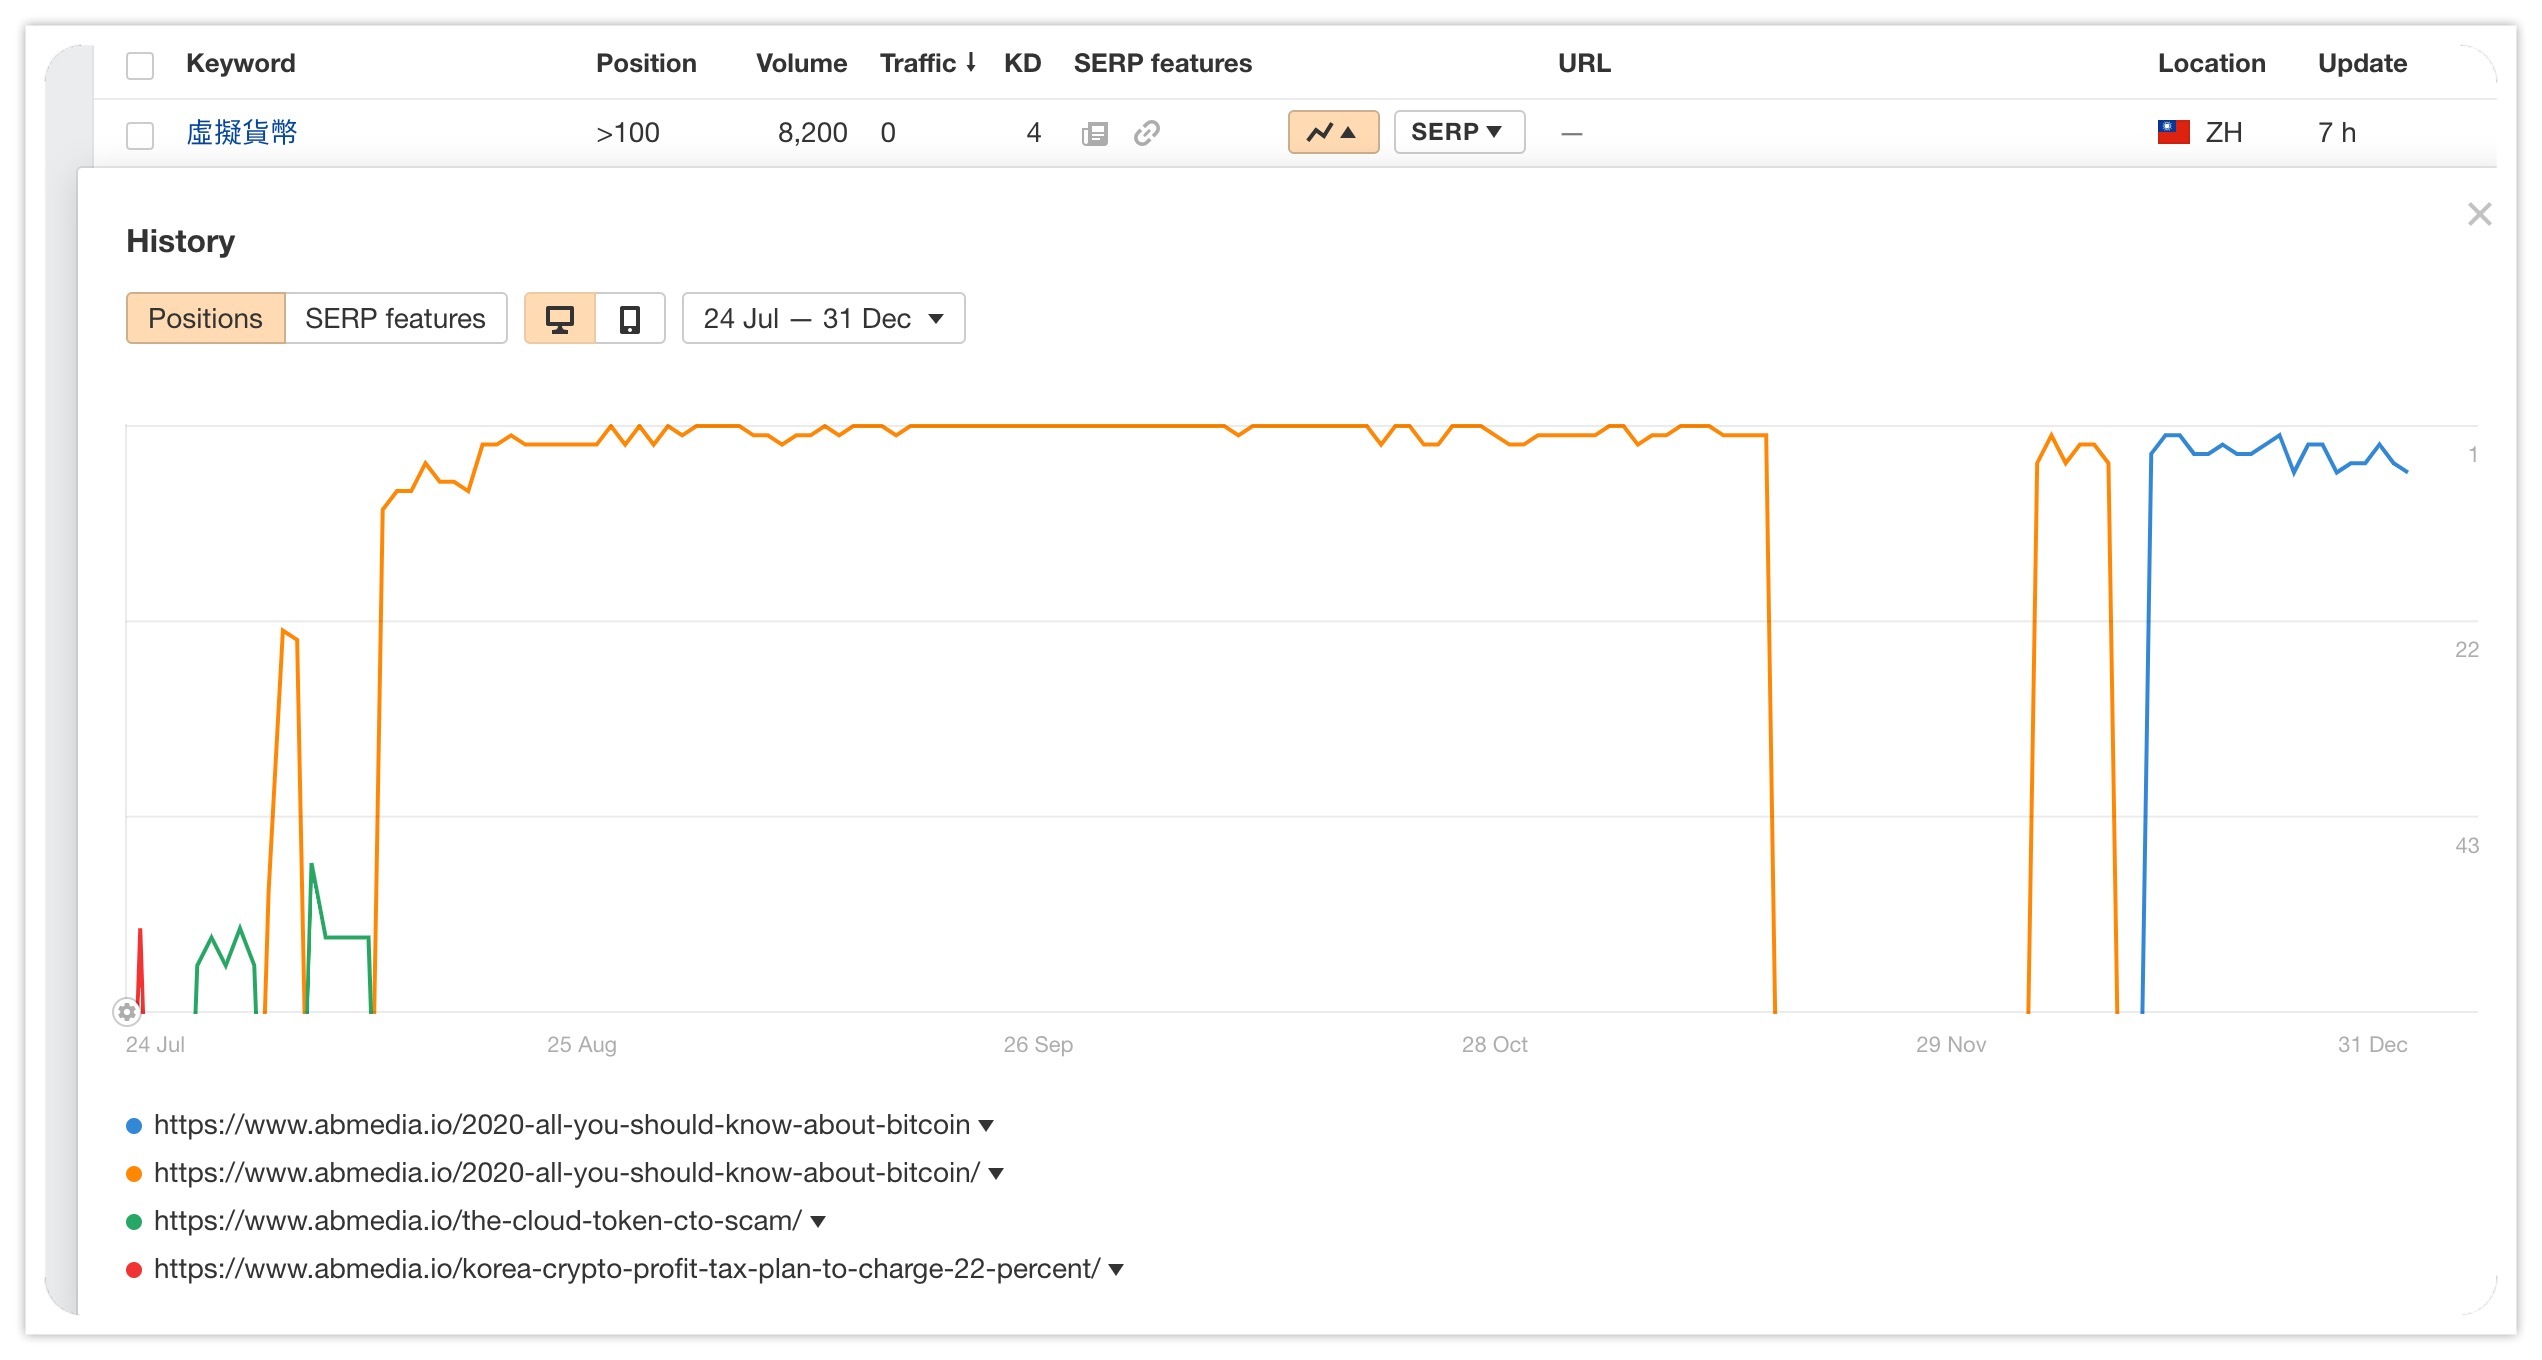Screen dimensions: 2542x1360
Task: Expand the cloud-token-cto-scam URL dropdown arrow
Action: point(818,1221)
